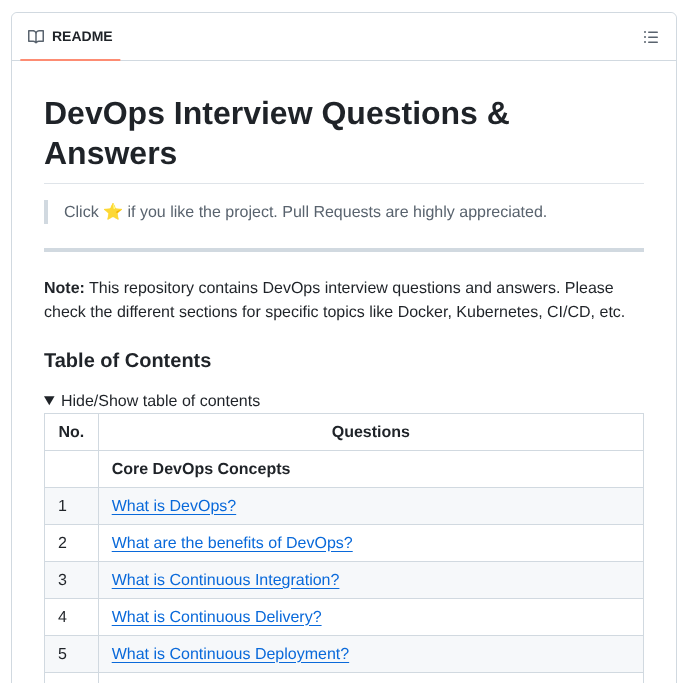Viewport: 683px width, 683px height.
Task: Open "What are the benefits of DevOps?" link
Action: (232, 543)
